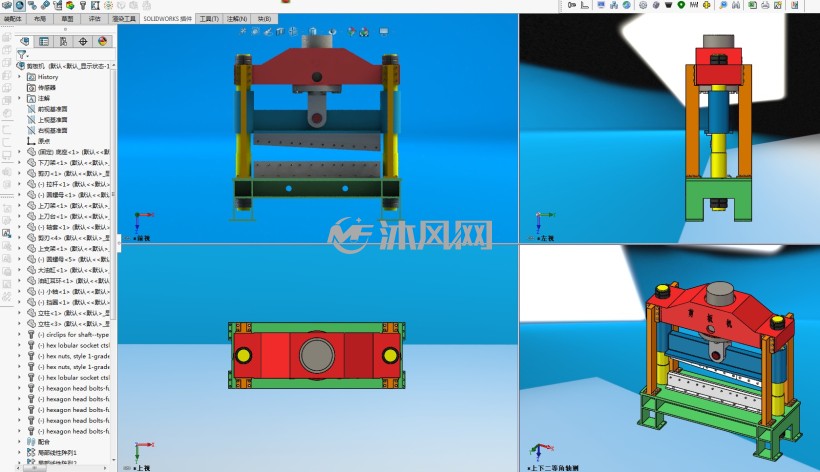
Task: Open the 块(B) menu
Action: [x=264, y=19]
